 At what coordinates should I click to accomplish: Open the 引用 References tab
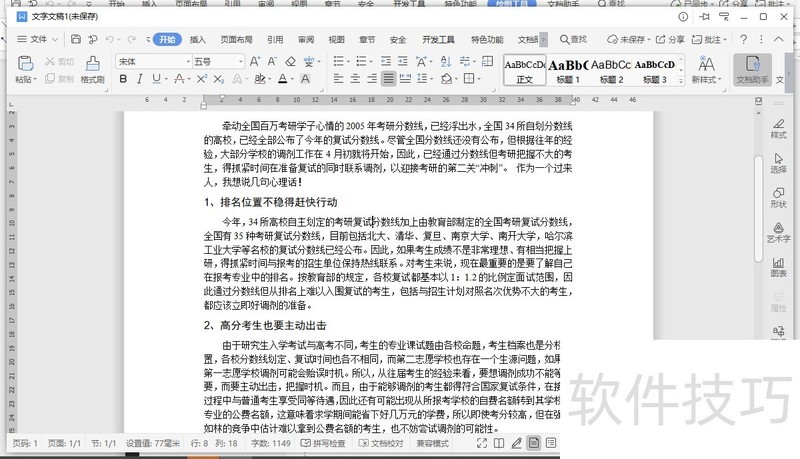click(275, 39)
